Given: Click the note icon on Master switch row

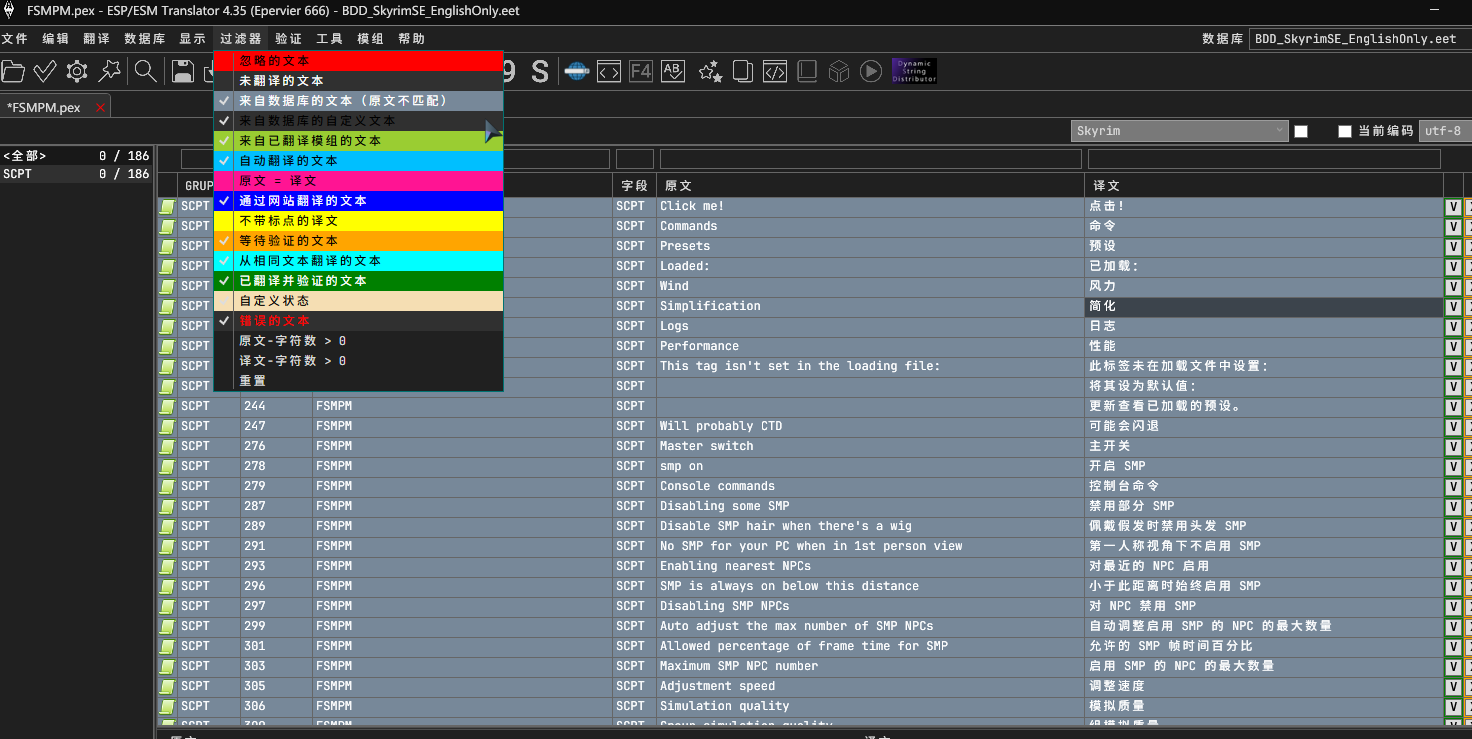Looking at the screenshot, I should click(167, 446).
